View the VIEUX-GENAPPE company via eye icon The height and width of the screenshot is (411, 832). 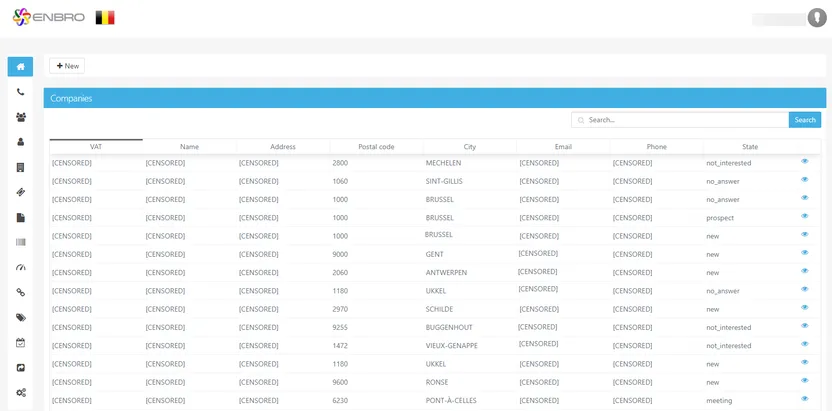(x=804, y=344)
